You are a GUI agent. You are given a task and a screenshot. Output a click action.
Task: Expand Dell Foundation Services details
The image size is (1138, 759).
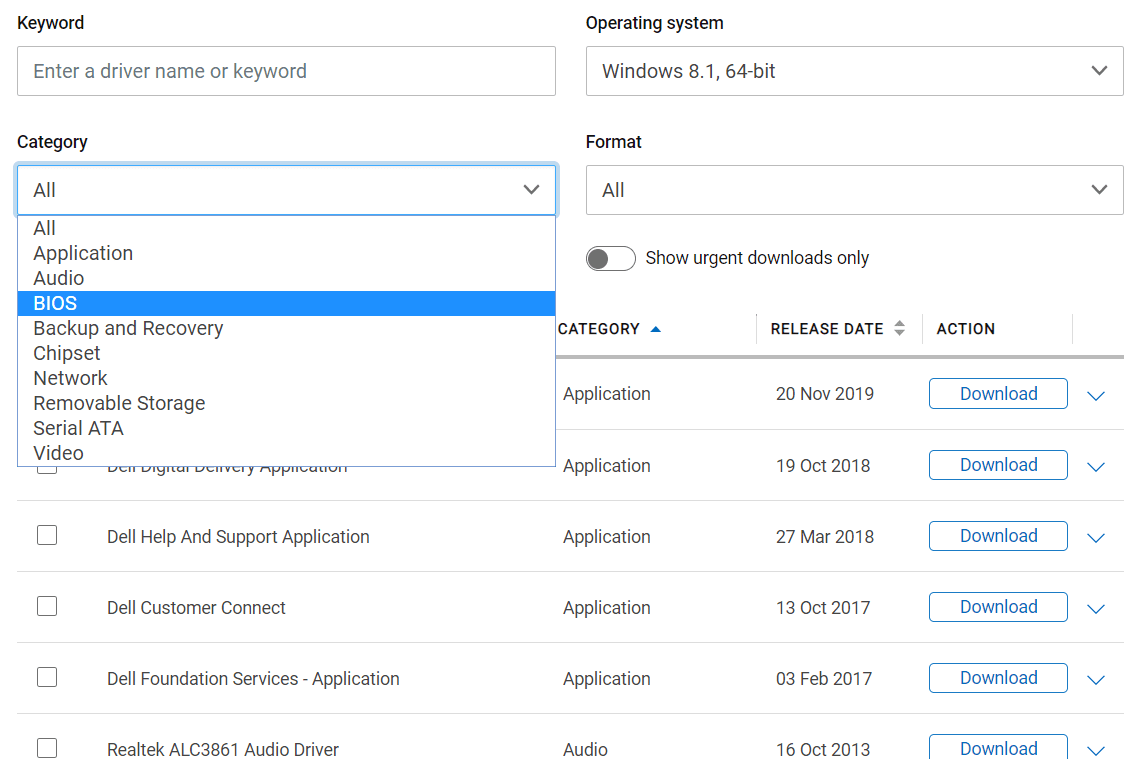click(x=1096, y=680)
